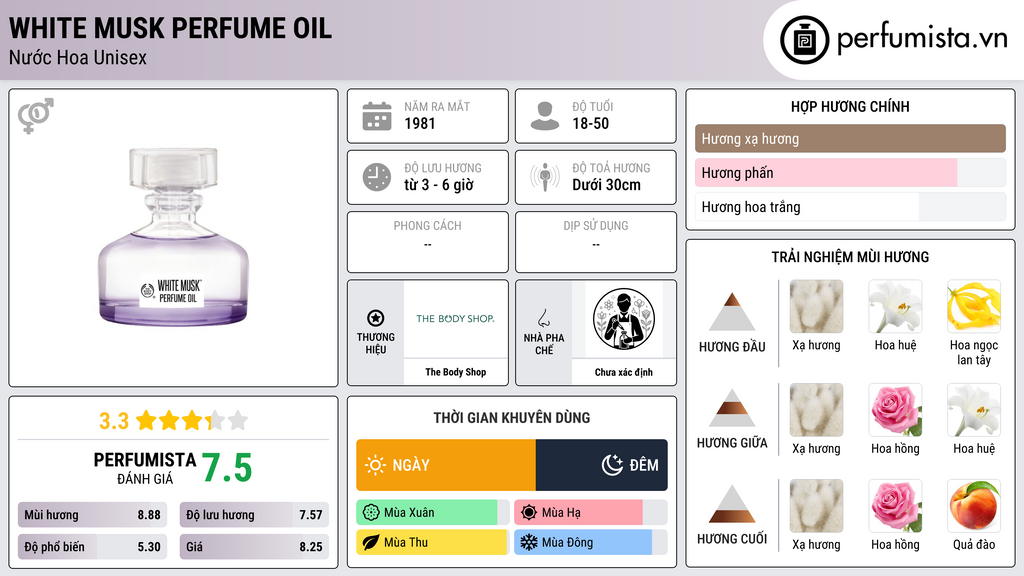This screenshot has height=576, width=1024.
Task: Click the Giá 8.25 score bar
Action: click(x=254, y=547)
